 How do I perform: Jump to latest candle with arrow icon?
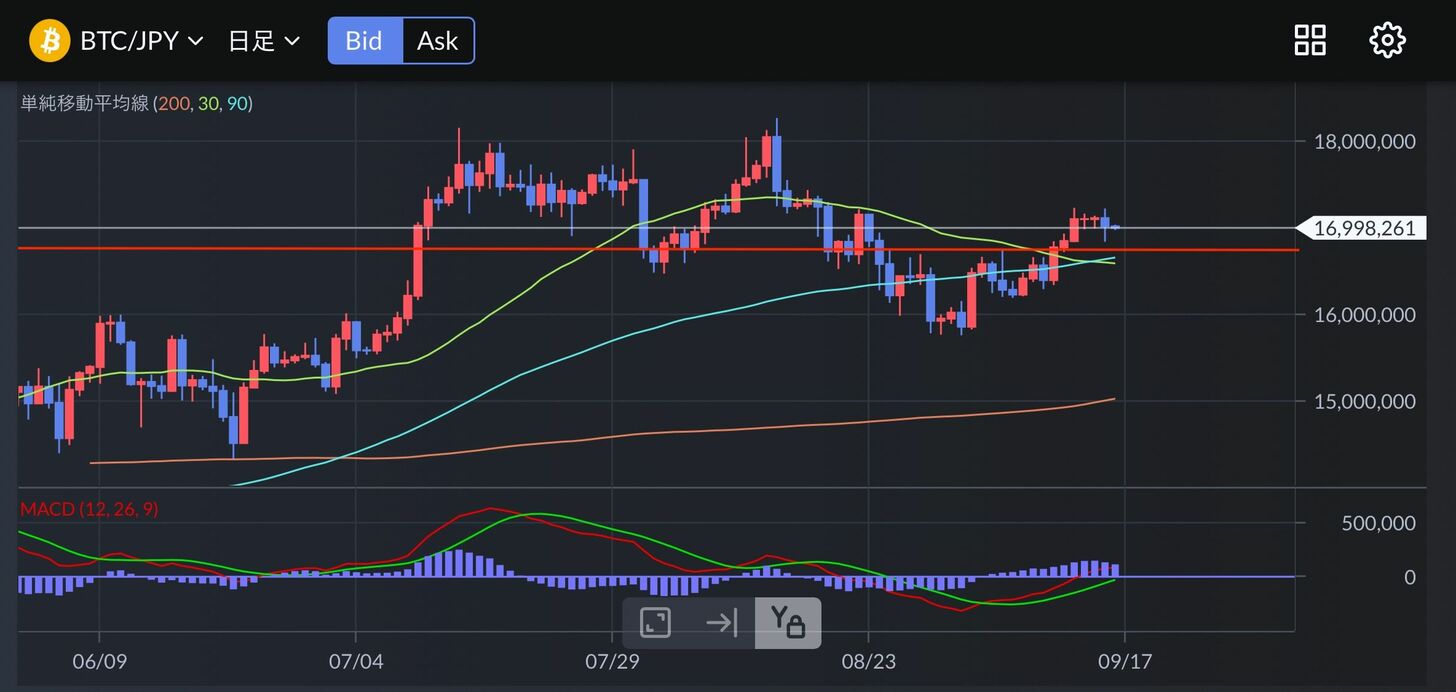click(x=721, y=623)
